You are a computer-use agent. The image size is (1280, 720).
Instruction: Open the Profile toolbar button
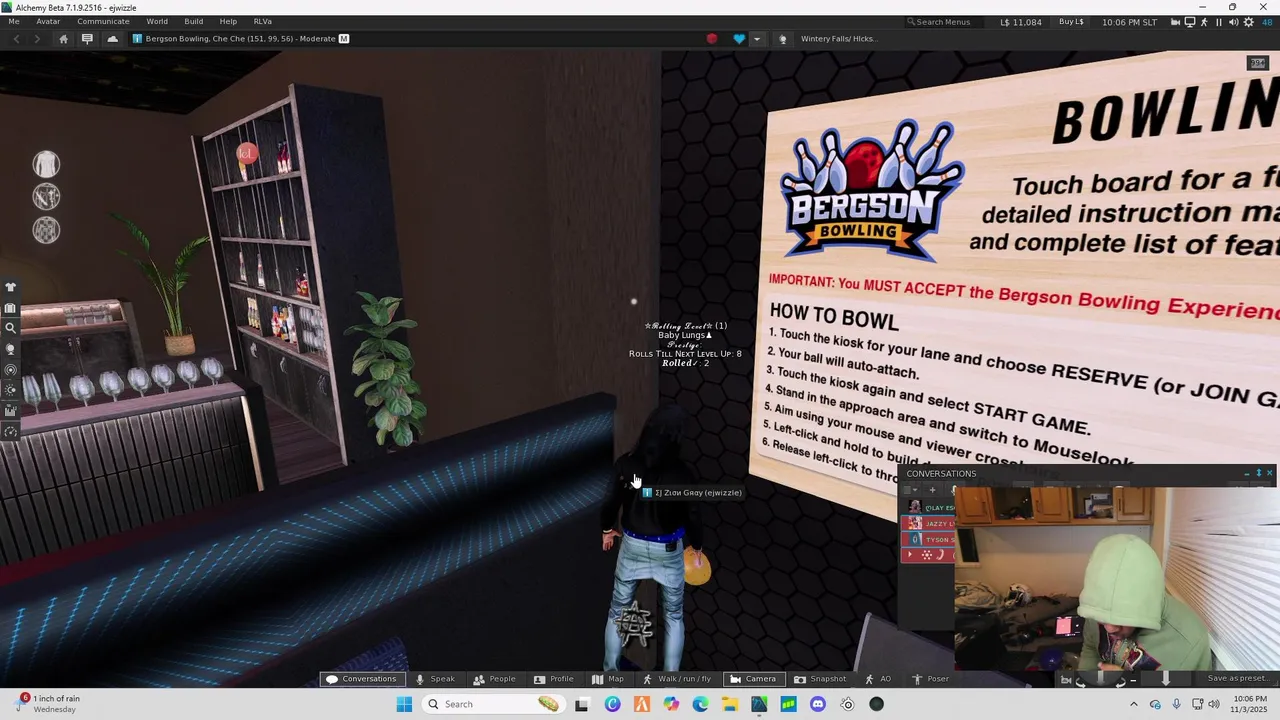pyautogui.click(x=554, y=679)
